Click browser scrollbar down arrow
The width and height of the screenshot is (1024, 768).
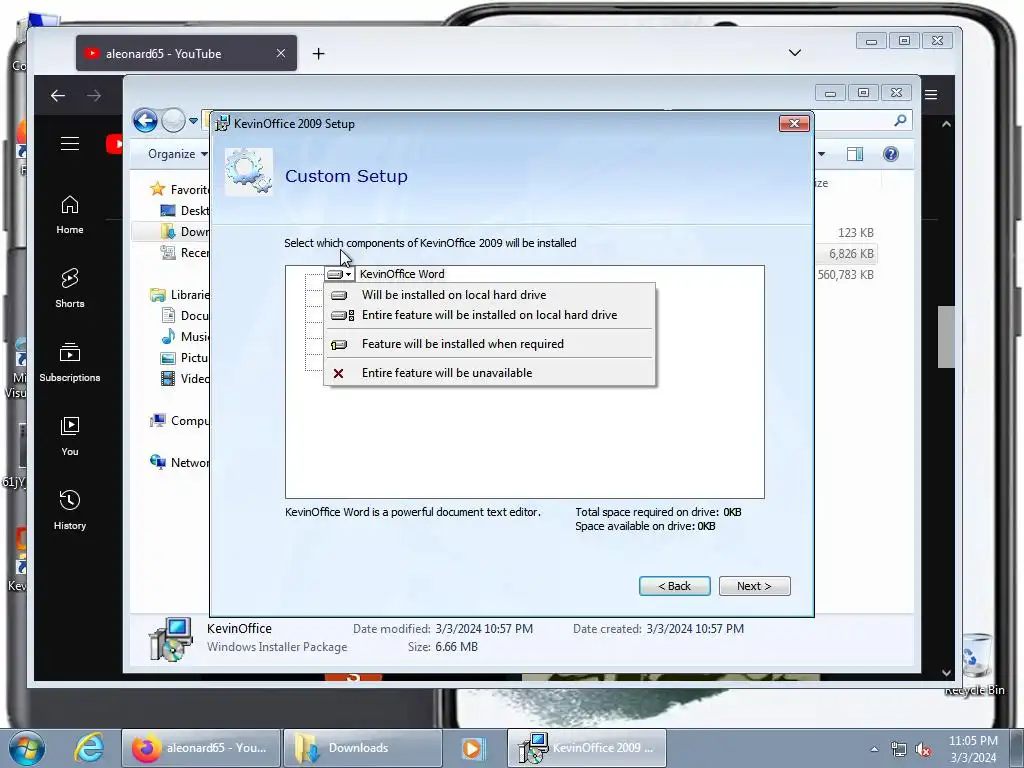tap(946, 672)
